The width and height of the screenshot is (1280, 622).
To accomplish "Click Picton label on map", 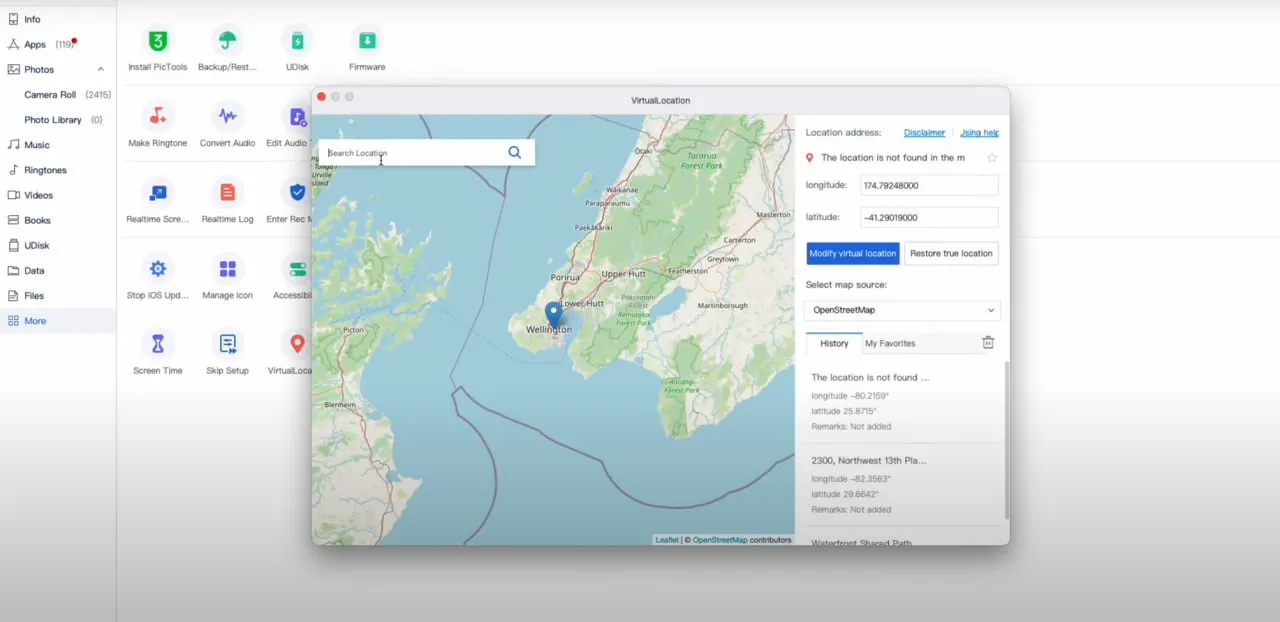I will pos(354,329).
